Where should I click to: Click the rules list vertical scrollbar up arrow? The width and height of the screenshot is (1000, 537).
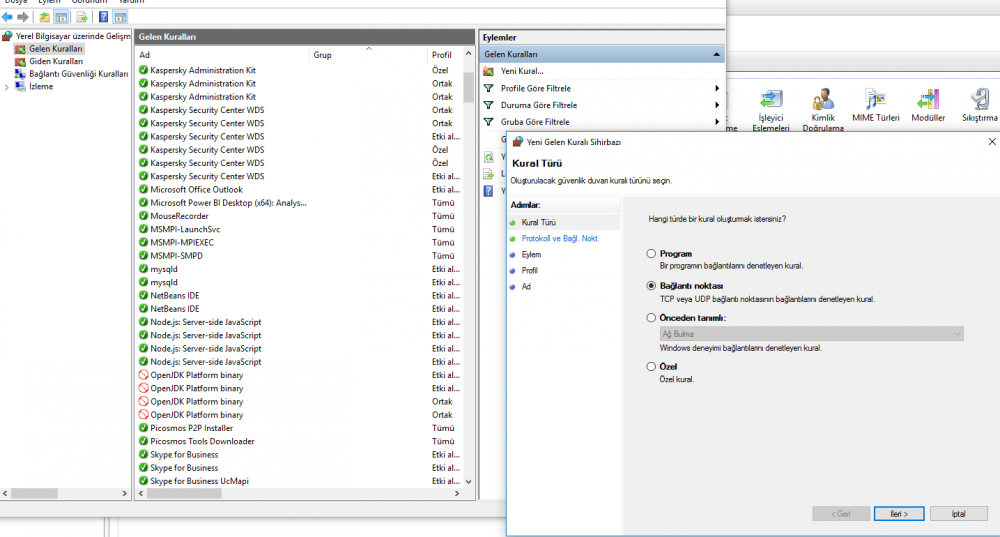pos(469,54)
